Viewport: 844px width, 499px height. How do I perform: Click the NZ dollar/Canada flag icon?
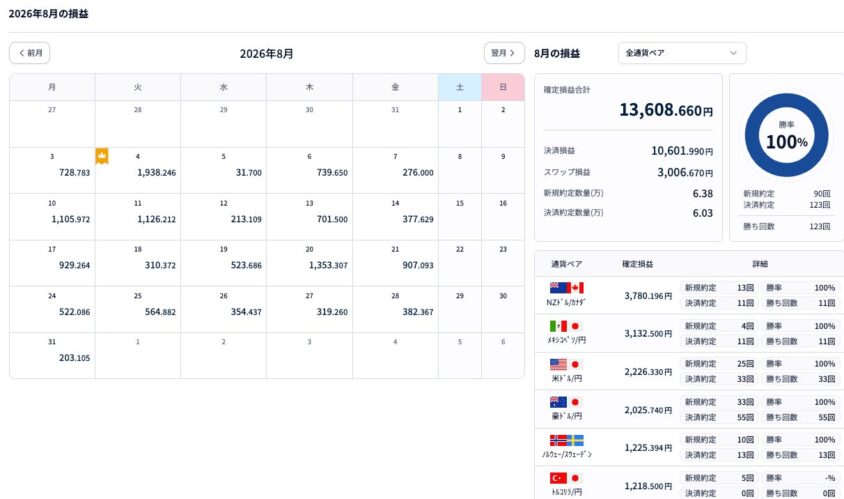click(567, 288)
